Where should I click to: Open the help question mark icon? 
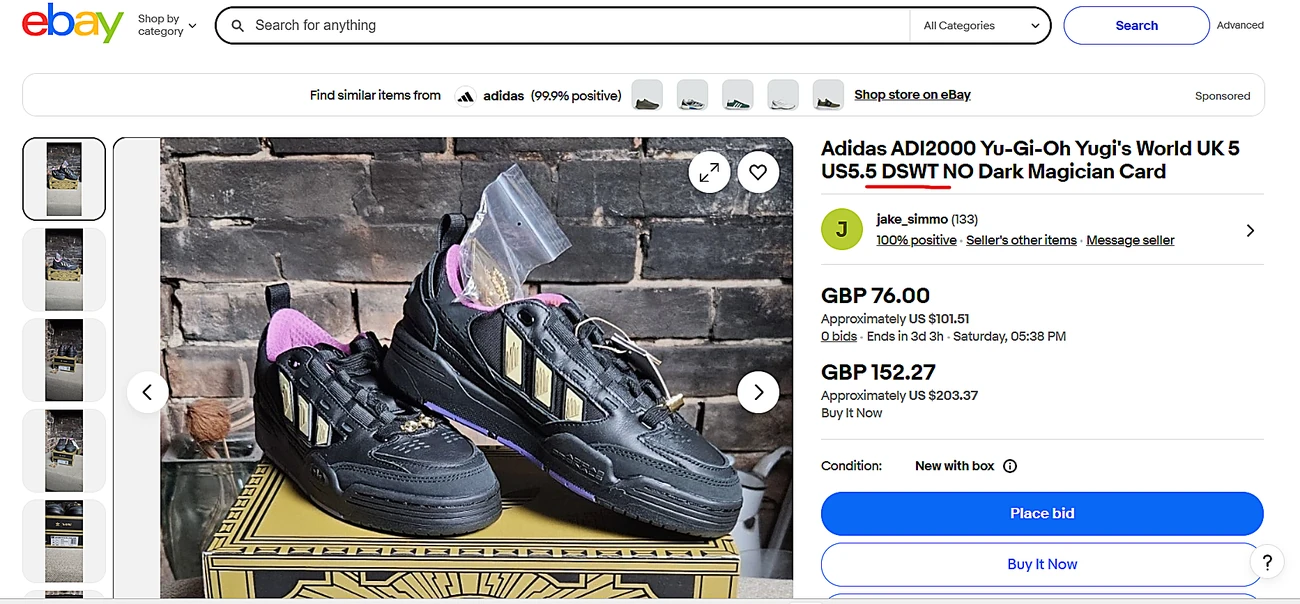tap(1266, 562)
